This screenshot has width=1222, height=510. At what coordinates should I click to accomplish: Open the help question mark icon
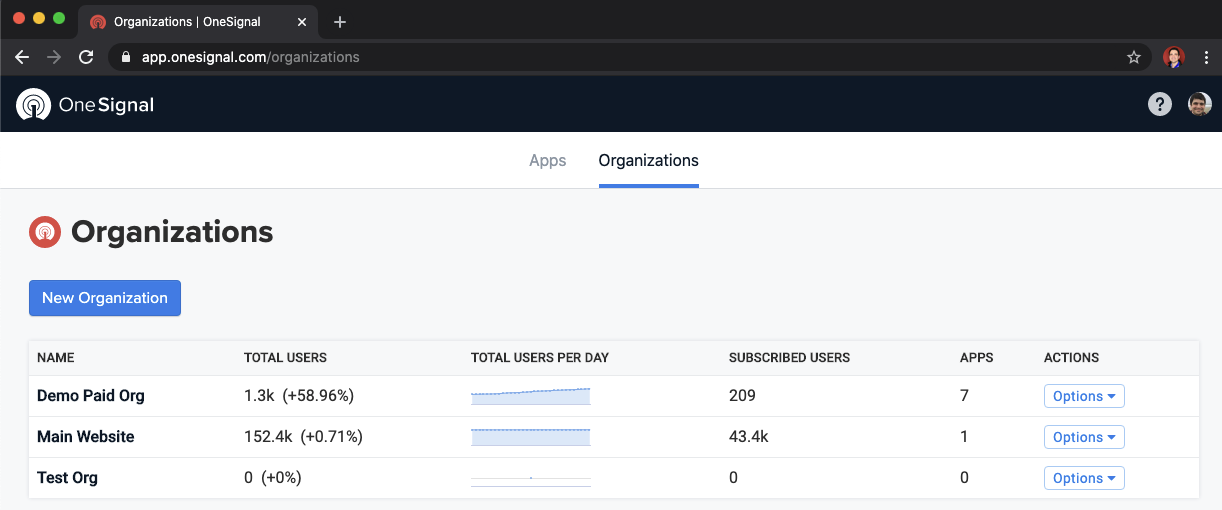click(1160, 104)
